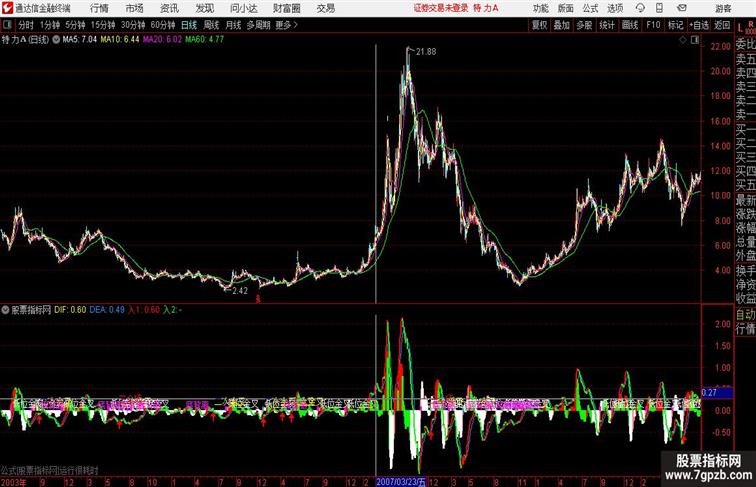Click the 2007/03/23 date marker on timeline
The height and width of the screenshot is (487, 756).
pos(401,482)
